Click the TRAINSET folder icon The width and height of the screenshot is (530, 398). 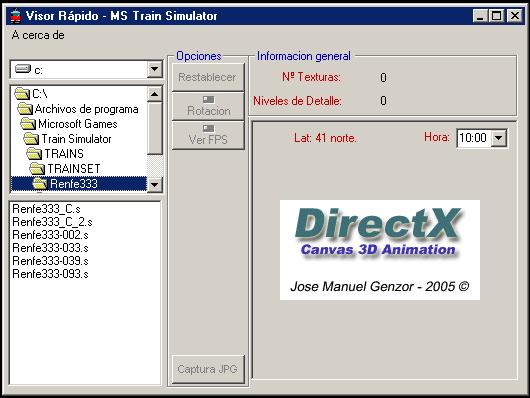pyautogui.click(x=37, y=168)
